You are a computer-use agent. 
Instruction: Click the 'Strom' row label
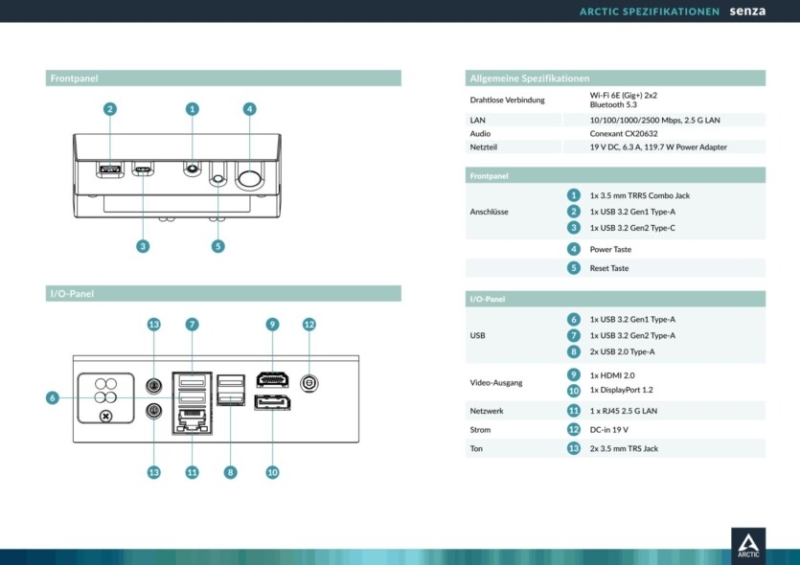click(480, 430)
